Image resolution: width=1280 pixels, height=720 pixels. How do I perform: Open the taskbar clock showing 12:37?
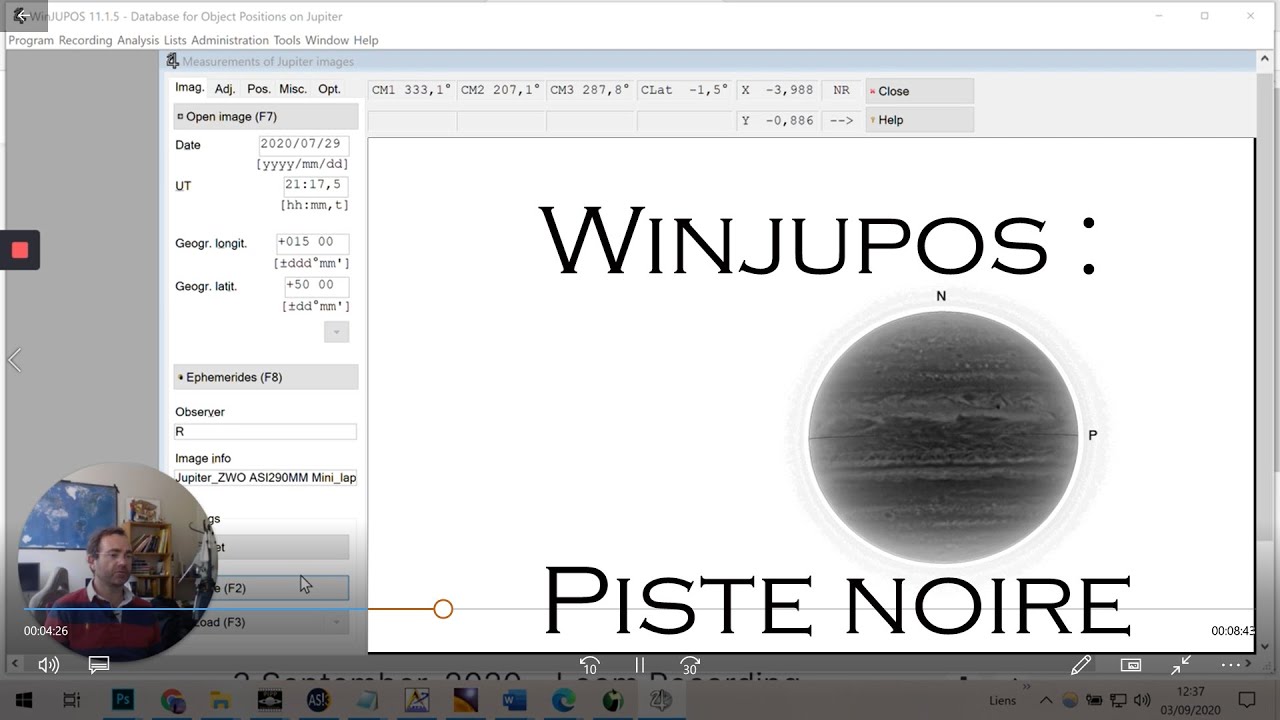(x=1191, y=700)
